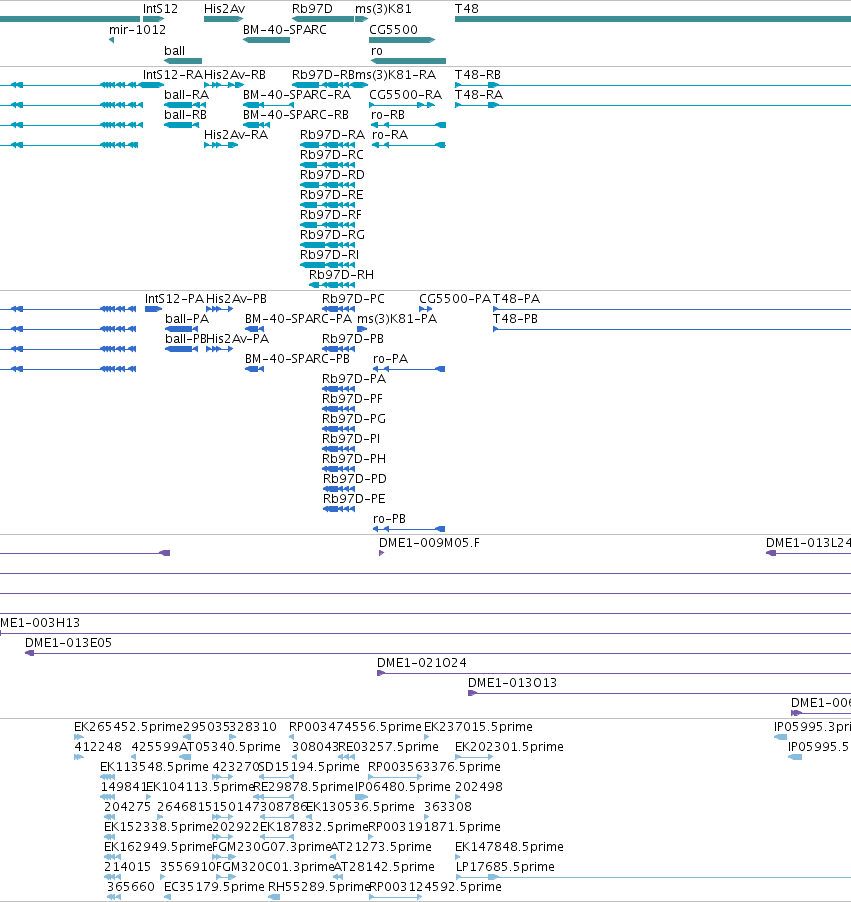Select protein Rb97D-PH
The image size is (851, 902).
(354, 458)
